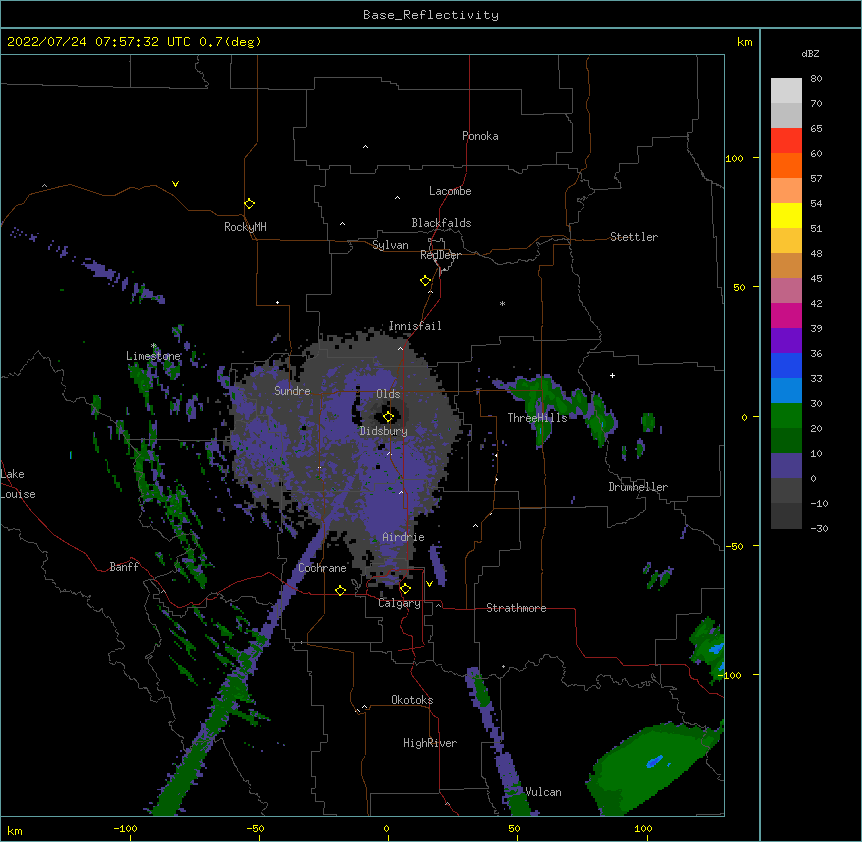Click the Cochrane town label
Screen dimensions: 862x842
(322, 568)
